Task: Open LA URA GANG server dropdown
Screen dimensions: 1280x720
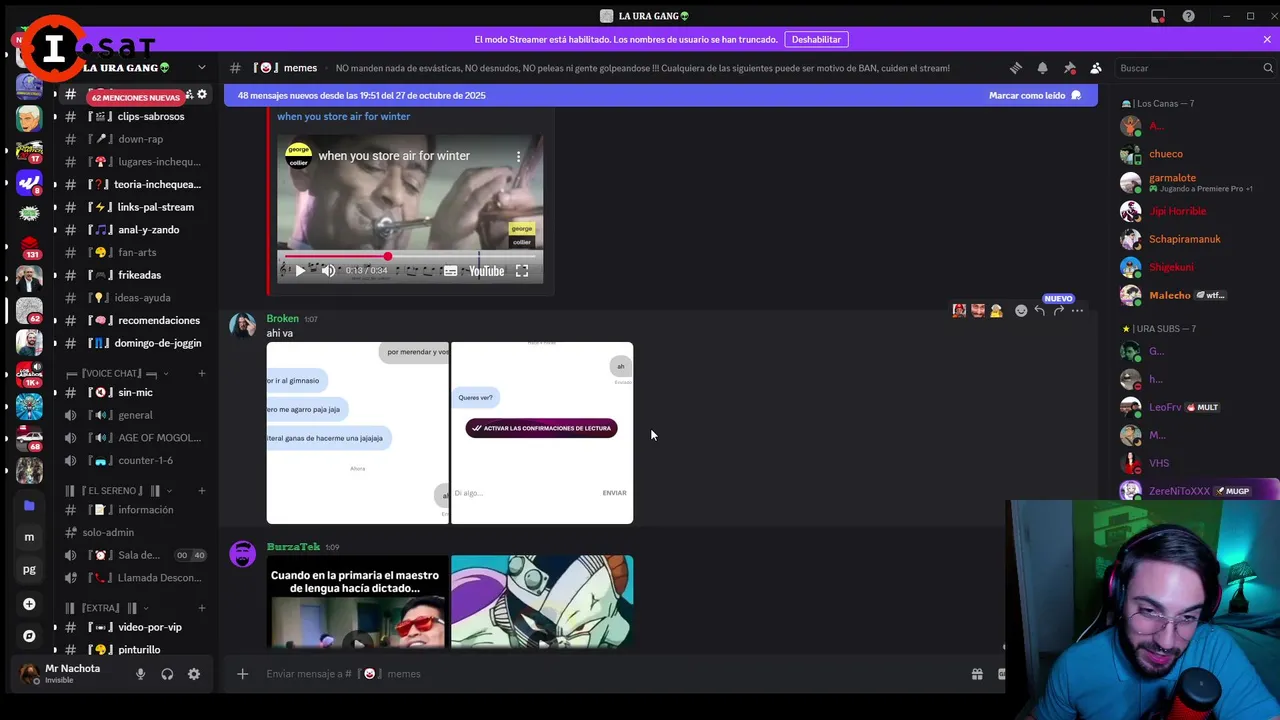Action: pos(202,68)
